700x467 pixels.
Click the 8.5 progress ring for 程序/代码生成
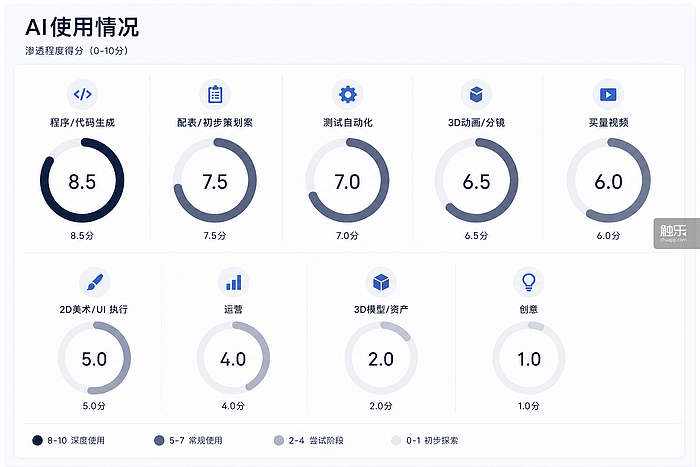click(x=82, y=180)
